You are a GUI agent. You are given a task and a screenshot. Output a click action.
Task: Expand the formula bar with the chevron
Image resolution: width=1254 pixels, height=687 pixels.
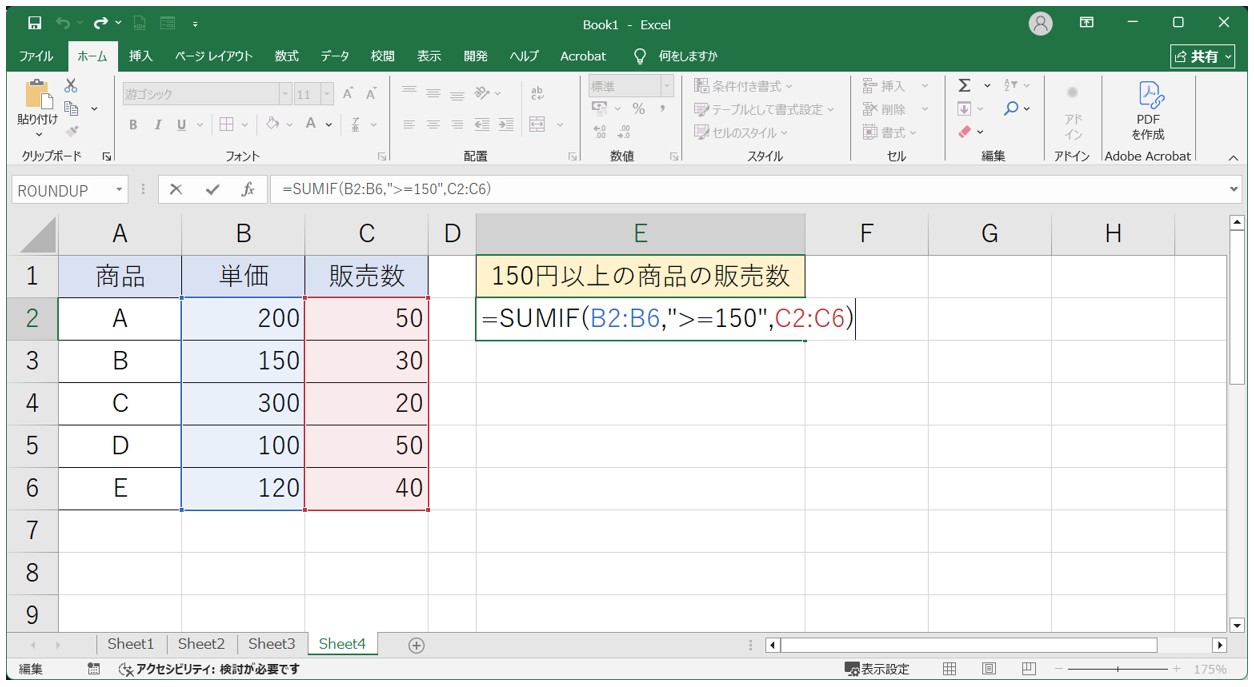point(1234,190)
